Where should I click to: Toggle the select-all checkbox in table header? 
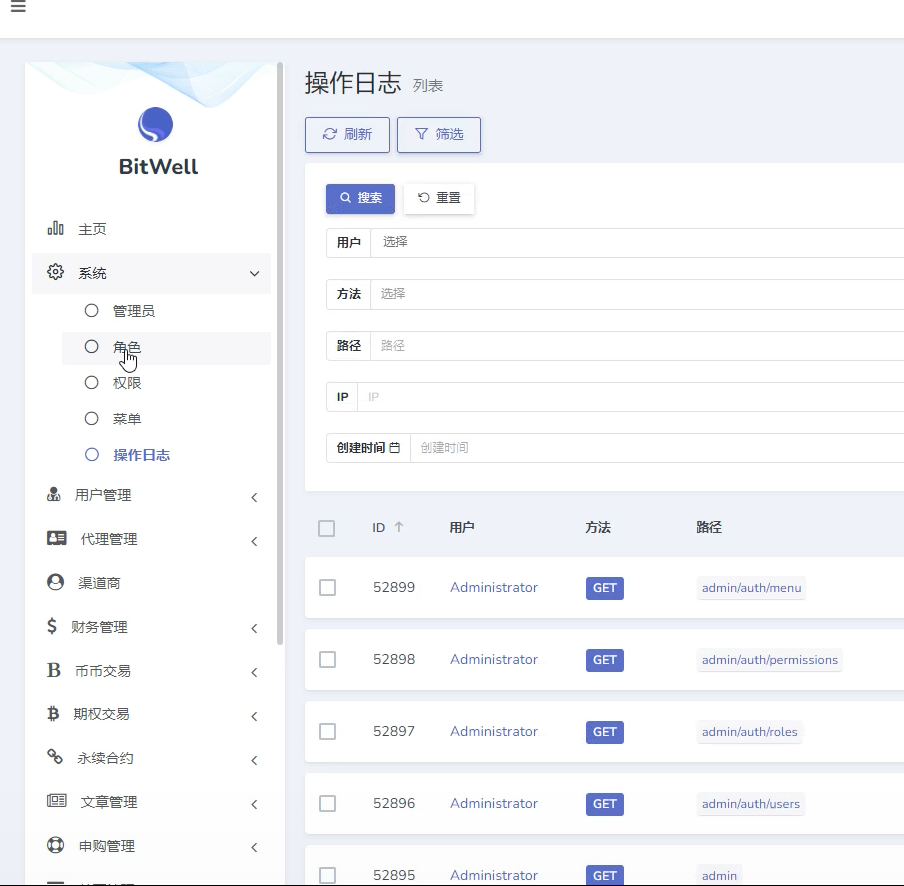click(326, 528)
